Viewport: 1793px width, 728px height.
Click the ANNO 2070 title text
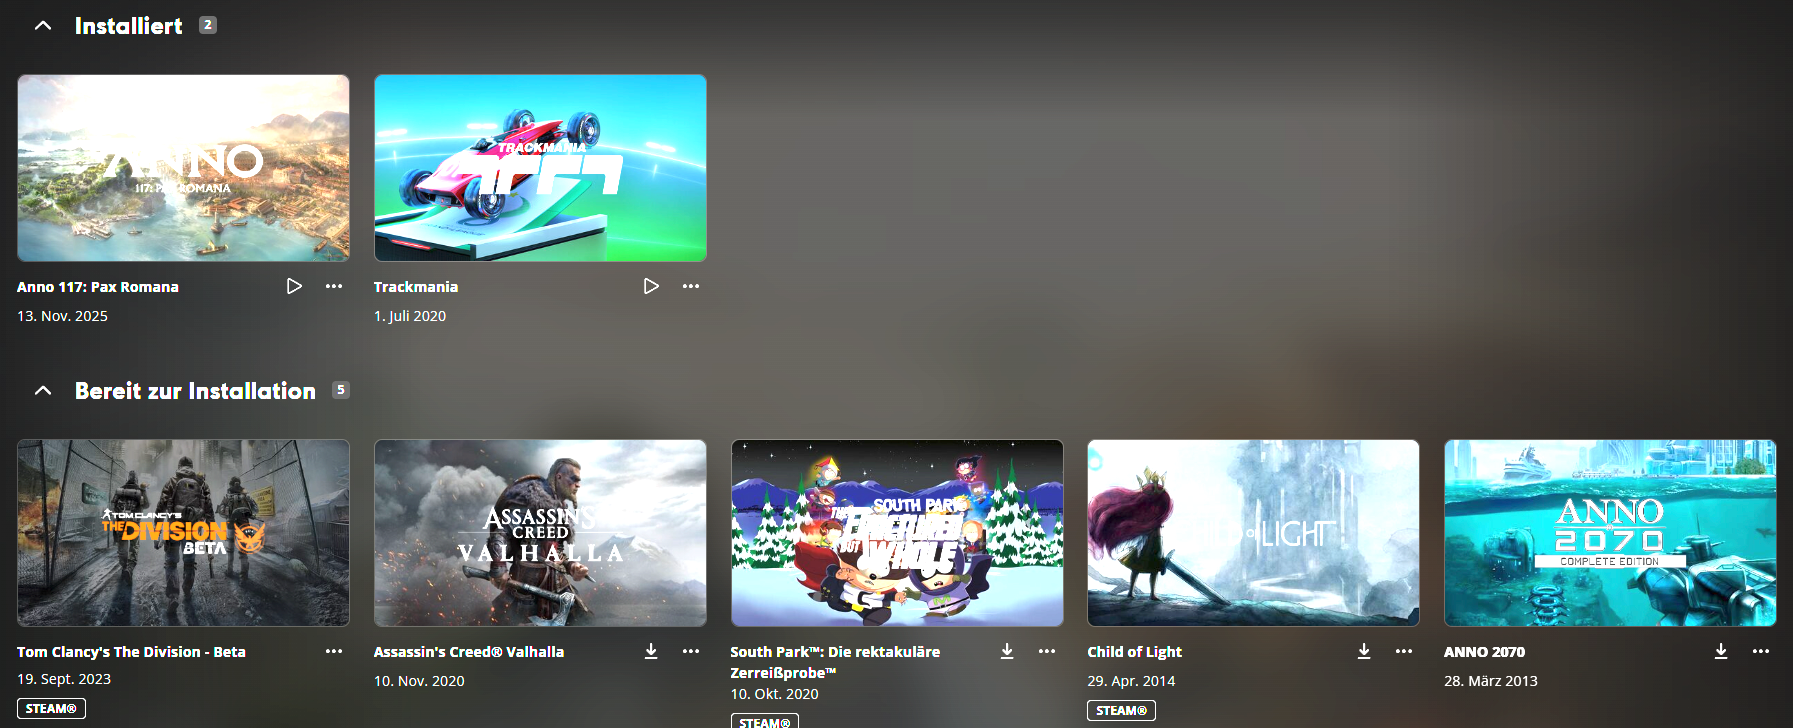point(1484,652)
